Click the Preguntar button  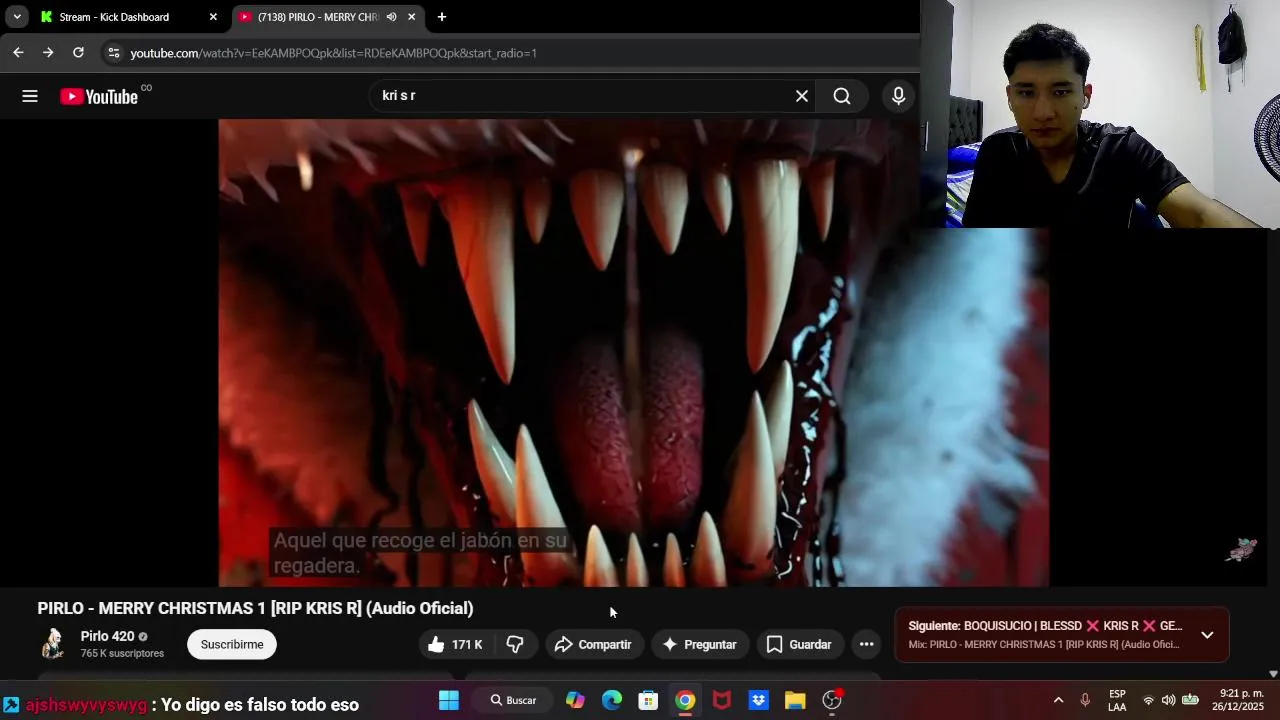point(700,645)
